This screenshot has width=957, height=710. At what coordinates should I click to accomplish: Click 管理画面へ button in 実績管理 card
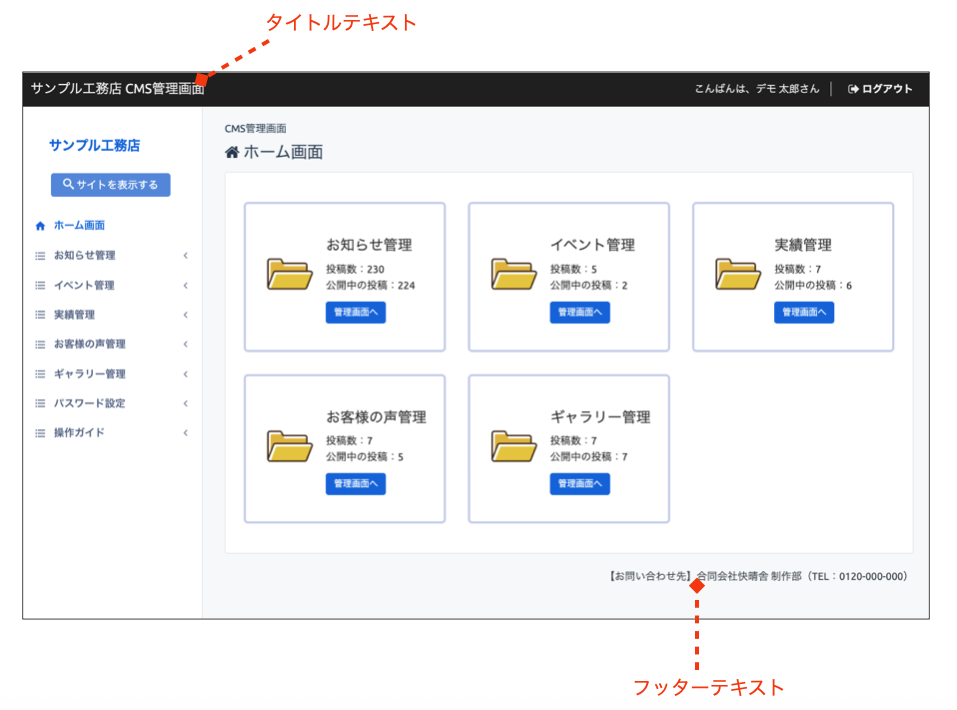[x=804, y=313]
